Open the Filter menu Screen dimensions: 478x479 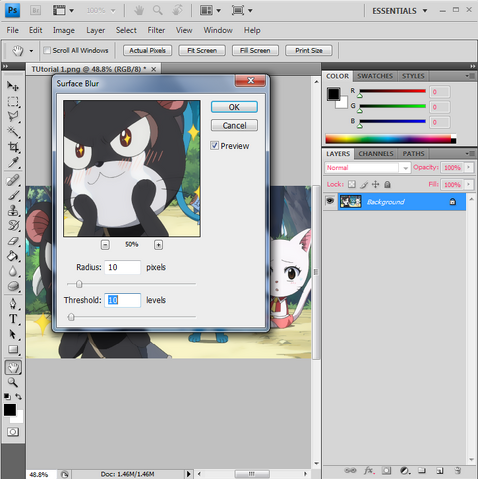(156, 30)
